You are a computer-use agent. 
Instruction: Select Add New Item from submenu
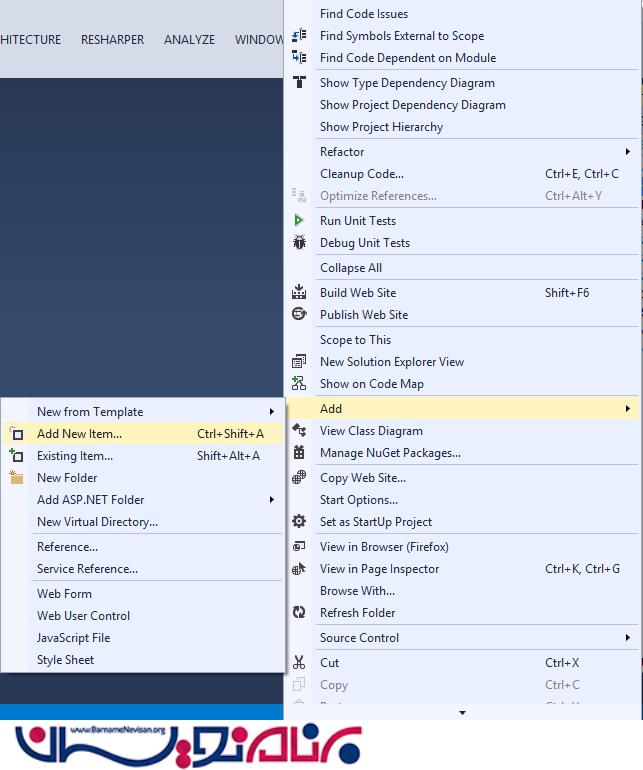(x=80, y=434)
